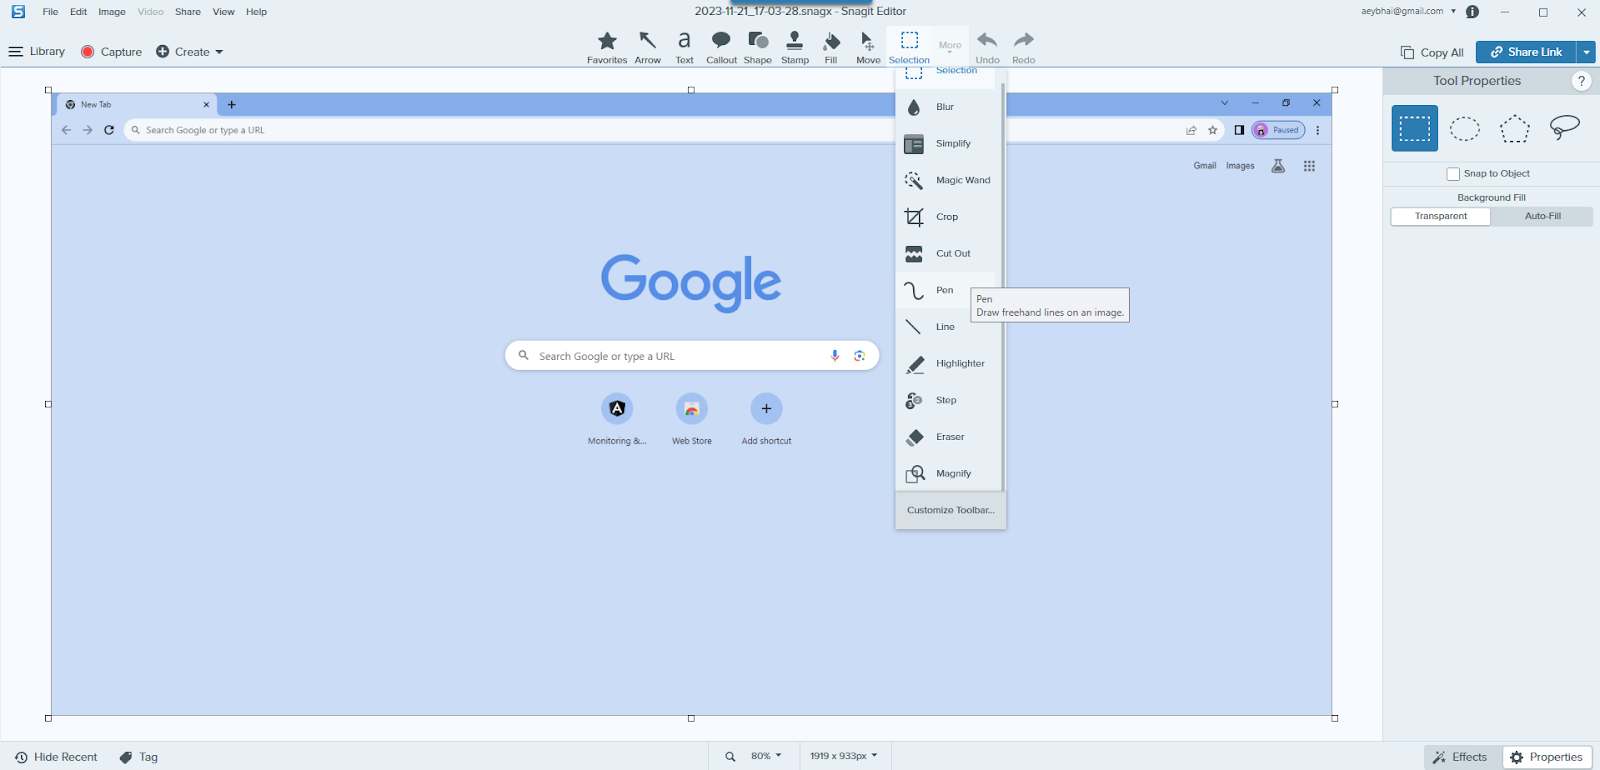Choose the Stamp tool

tap(795, 46)
